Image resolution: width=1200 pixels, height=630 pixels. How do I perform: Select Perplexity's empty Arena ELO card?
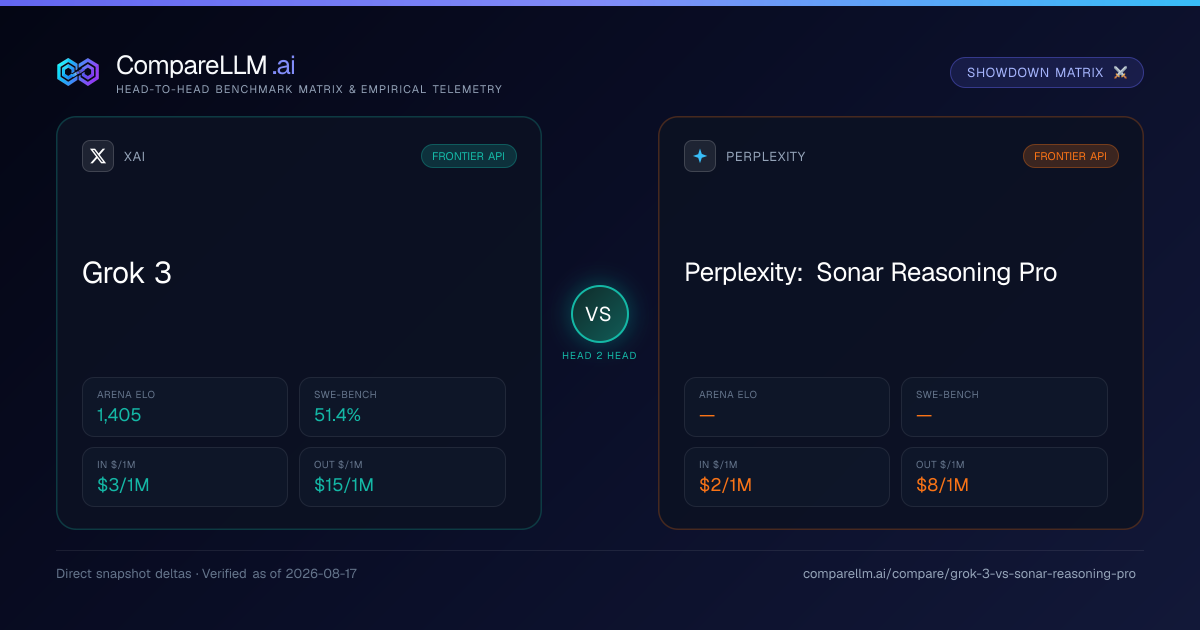(x=787, y=407)
